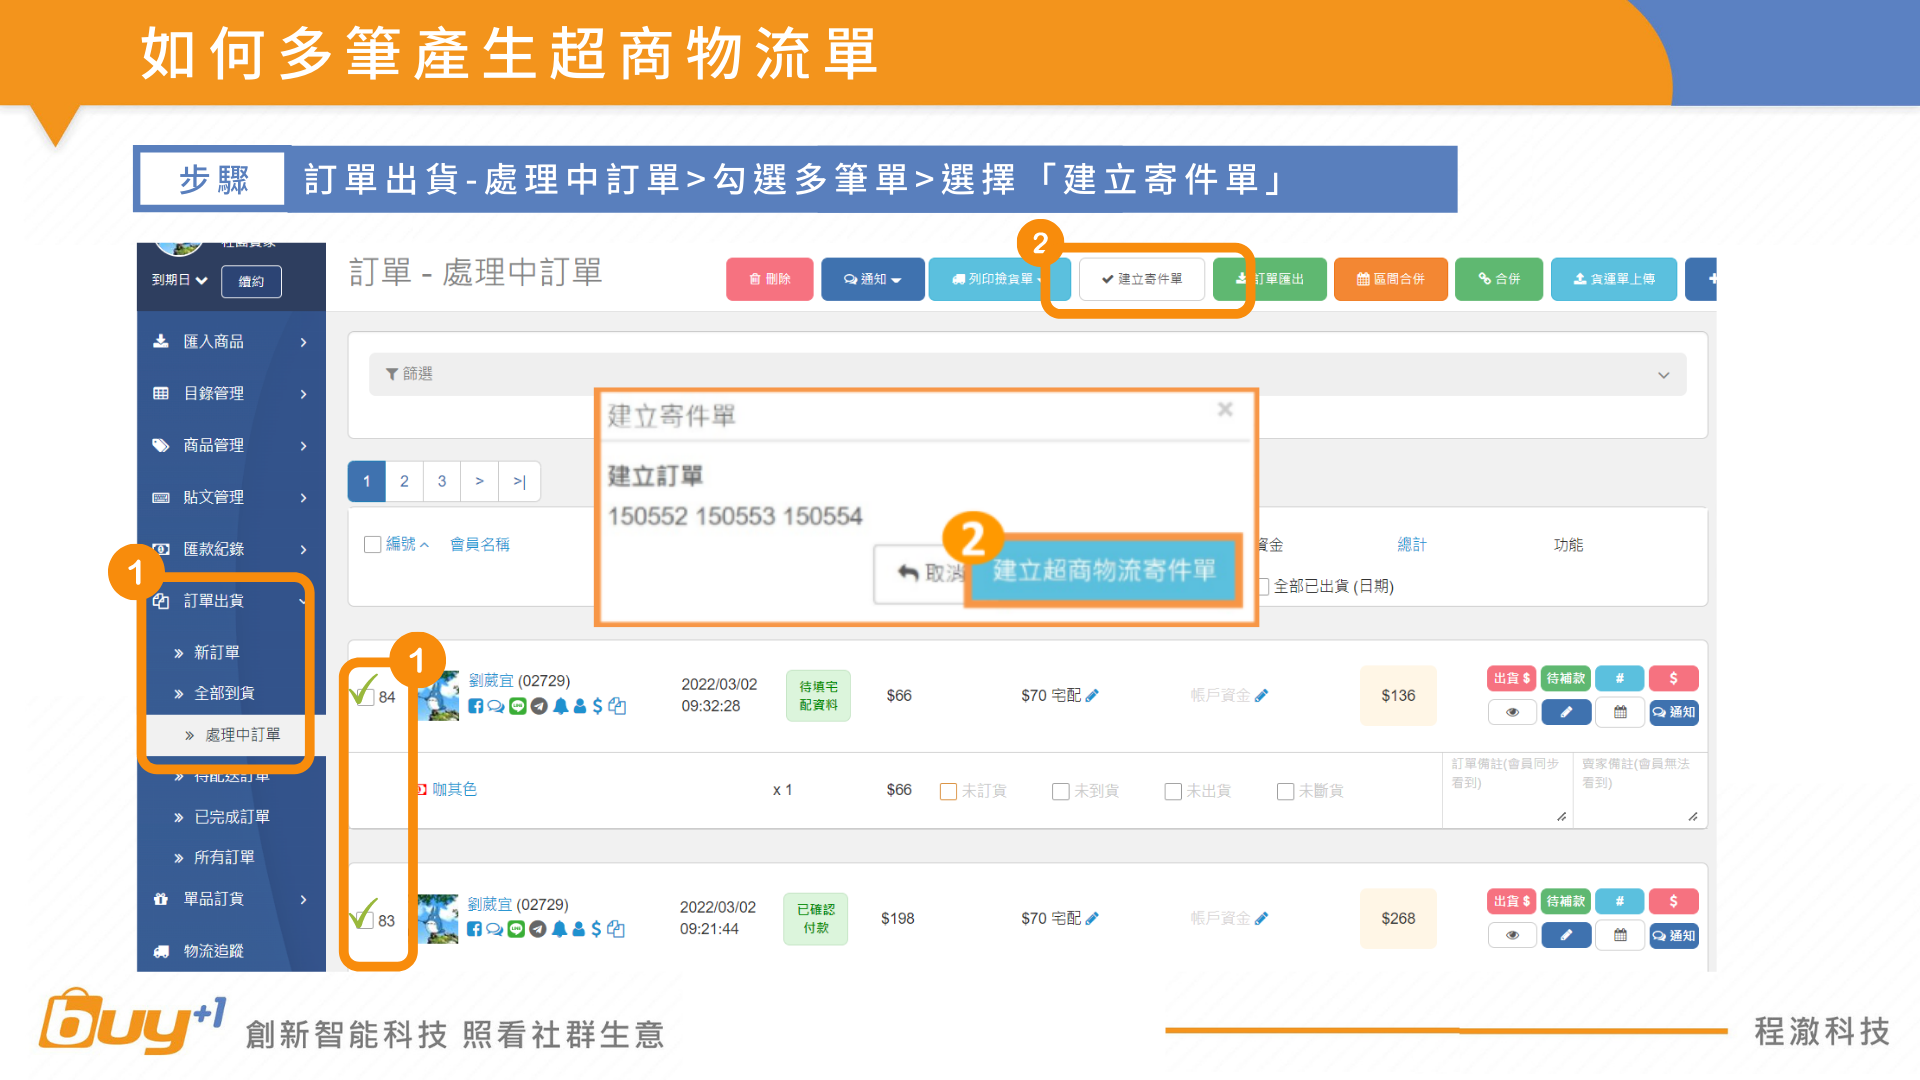Toggle the select-all checkbox beside 編號
1920x1080 pixels.
point(373,544)
